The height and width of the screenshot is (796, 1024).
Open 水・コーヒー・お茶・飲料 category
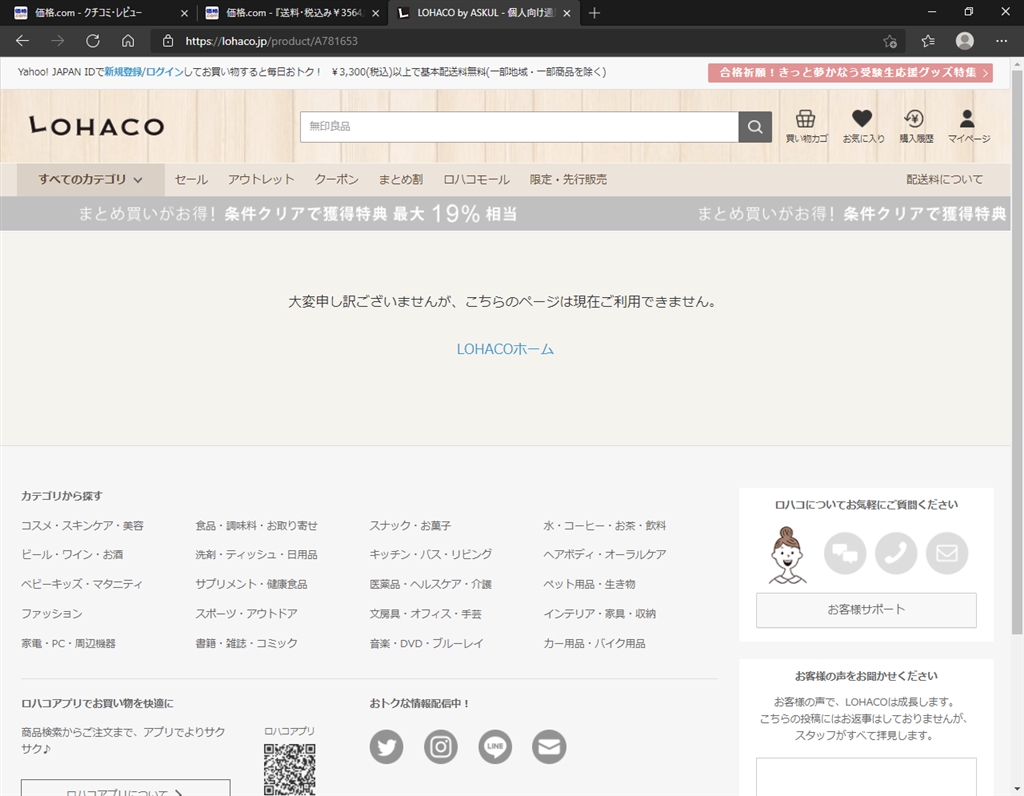605,526
